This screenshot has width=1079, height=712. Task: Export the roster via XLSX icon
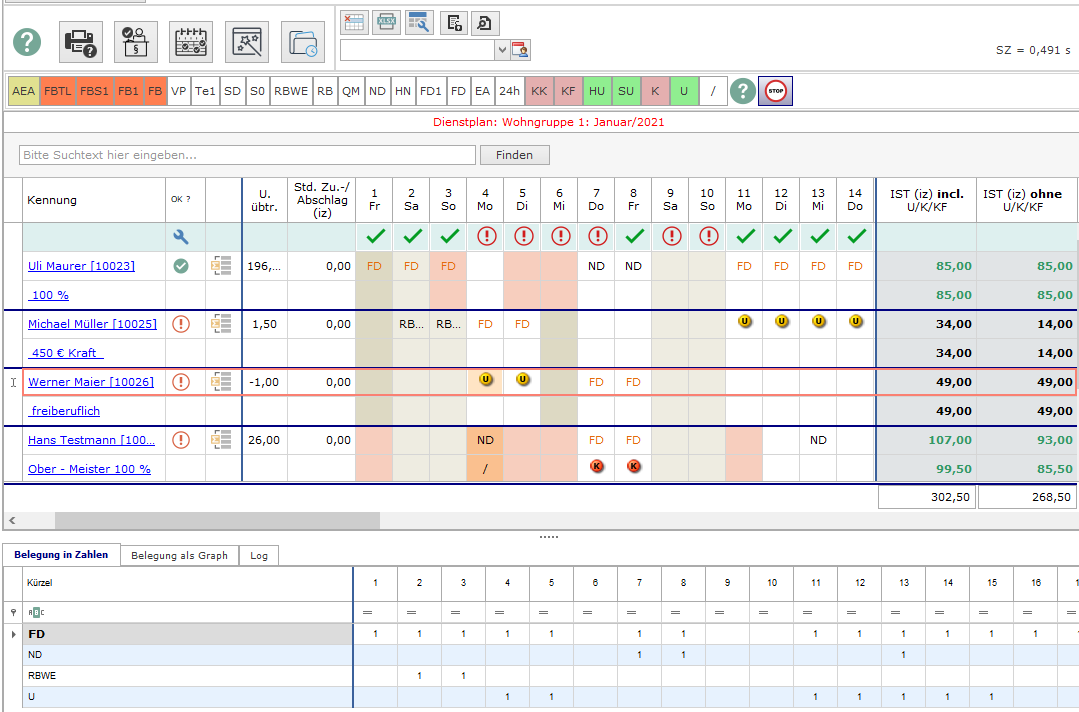[386, 22]
